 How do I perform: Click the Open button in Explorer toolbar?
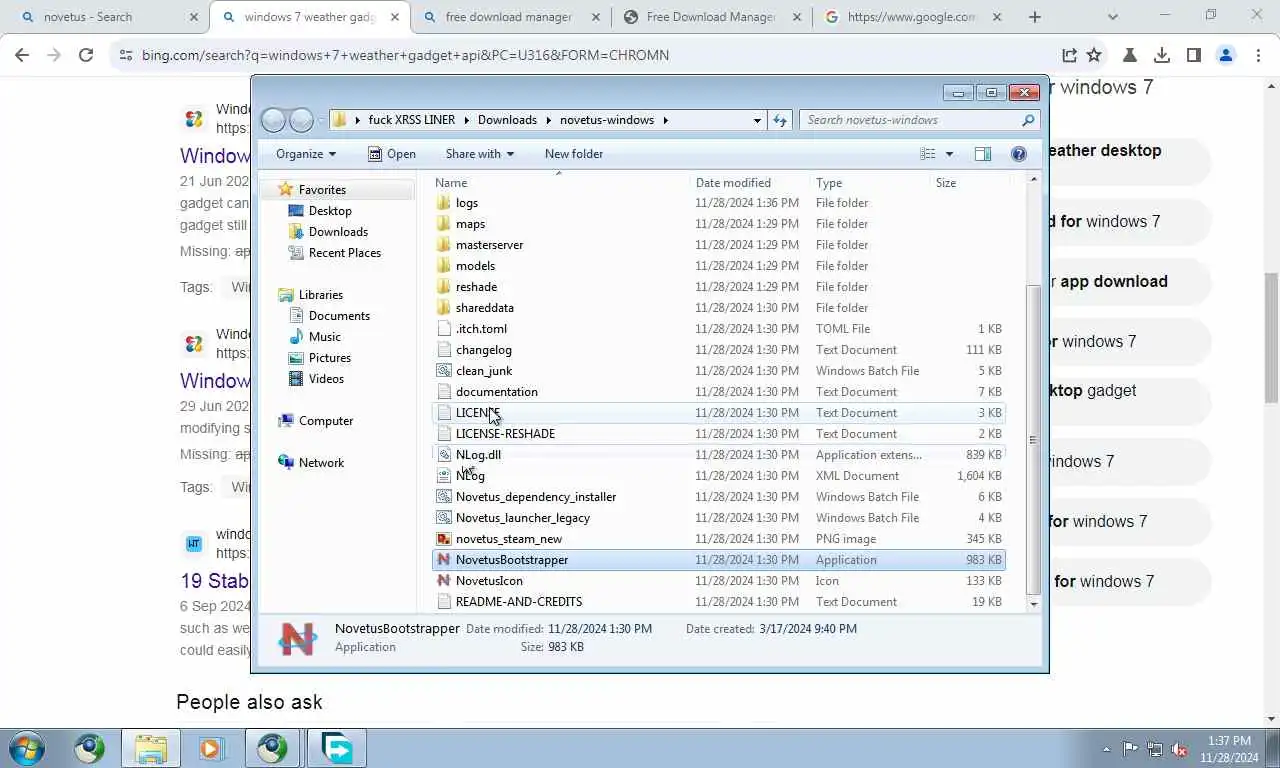(x=391, y=154)
